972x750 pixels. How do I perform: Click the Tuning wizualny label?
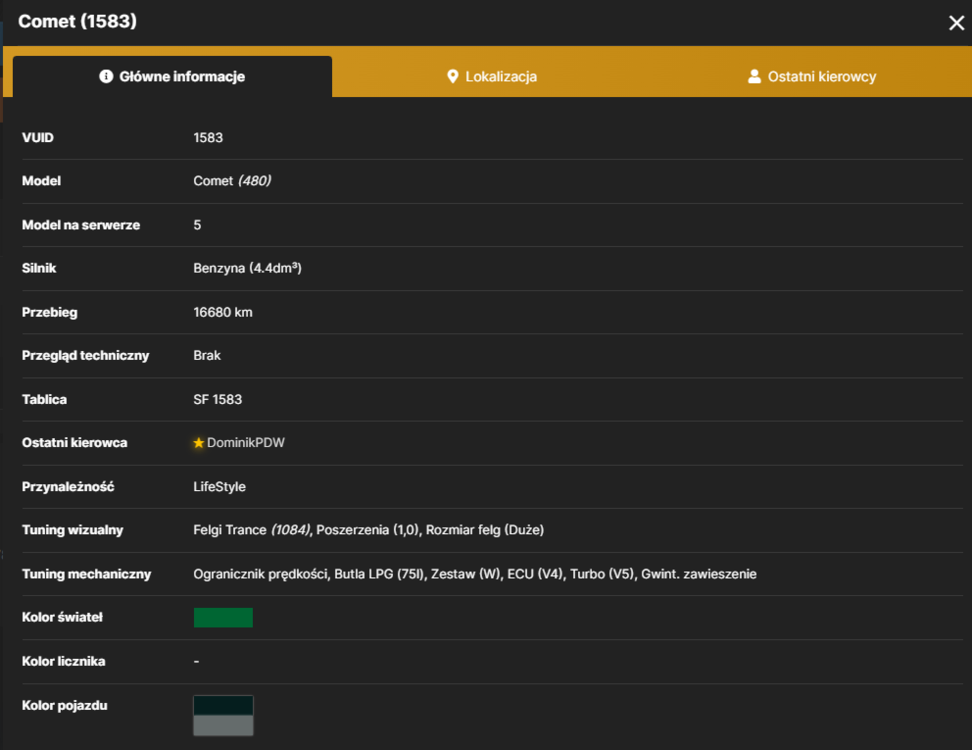point(73,530)
